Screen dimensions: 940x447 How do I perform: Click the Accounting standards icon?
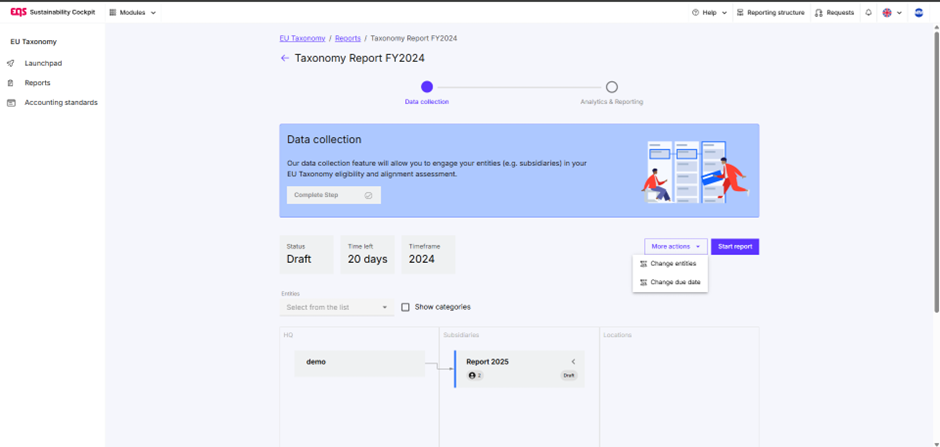click(x=10, y=102)
